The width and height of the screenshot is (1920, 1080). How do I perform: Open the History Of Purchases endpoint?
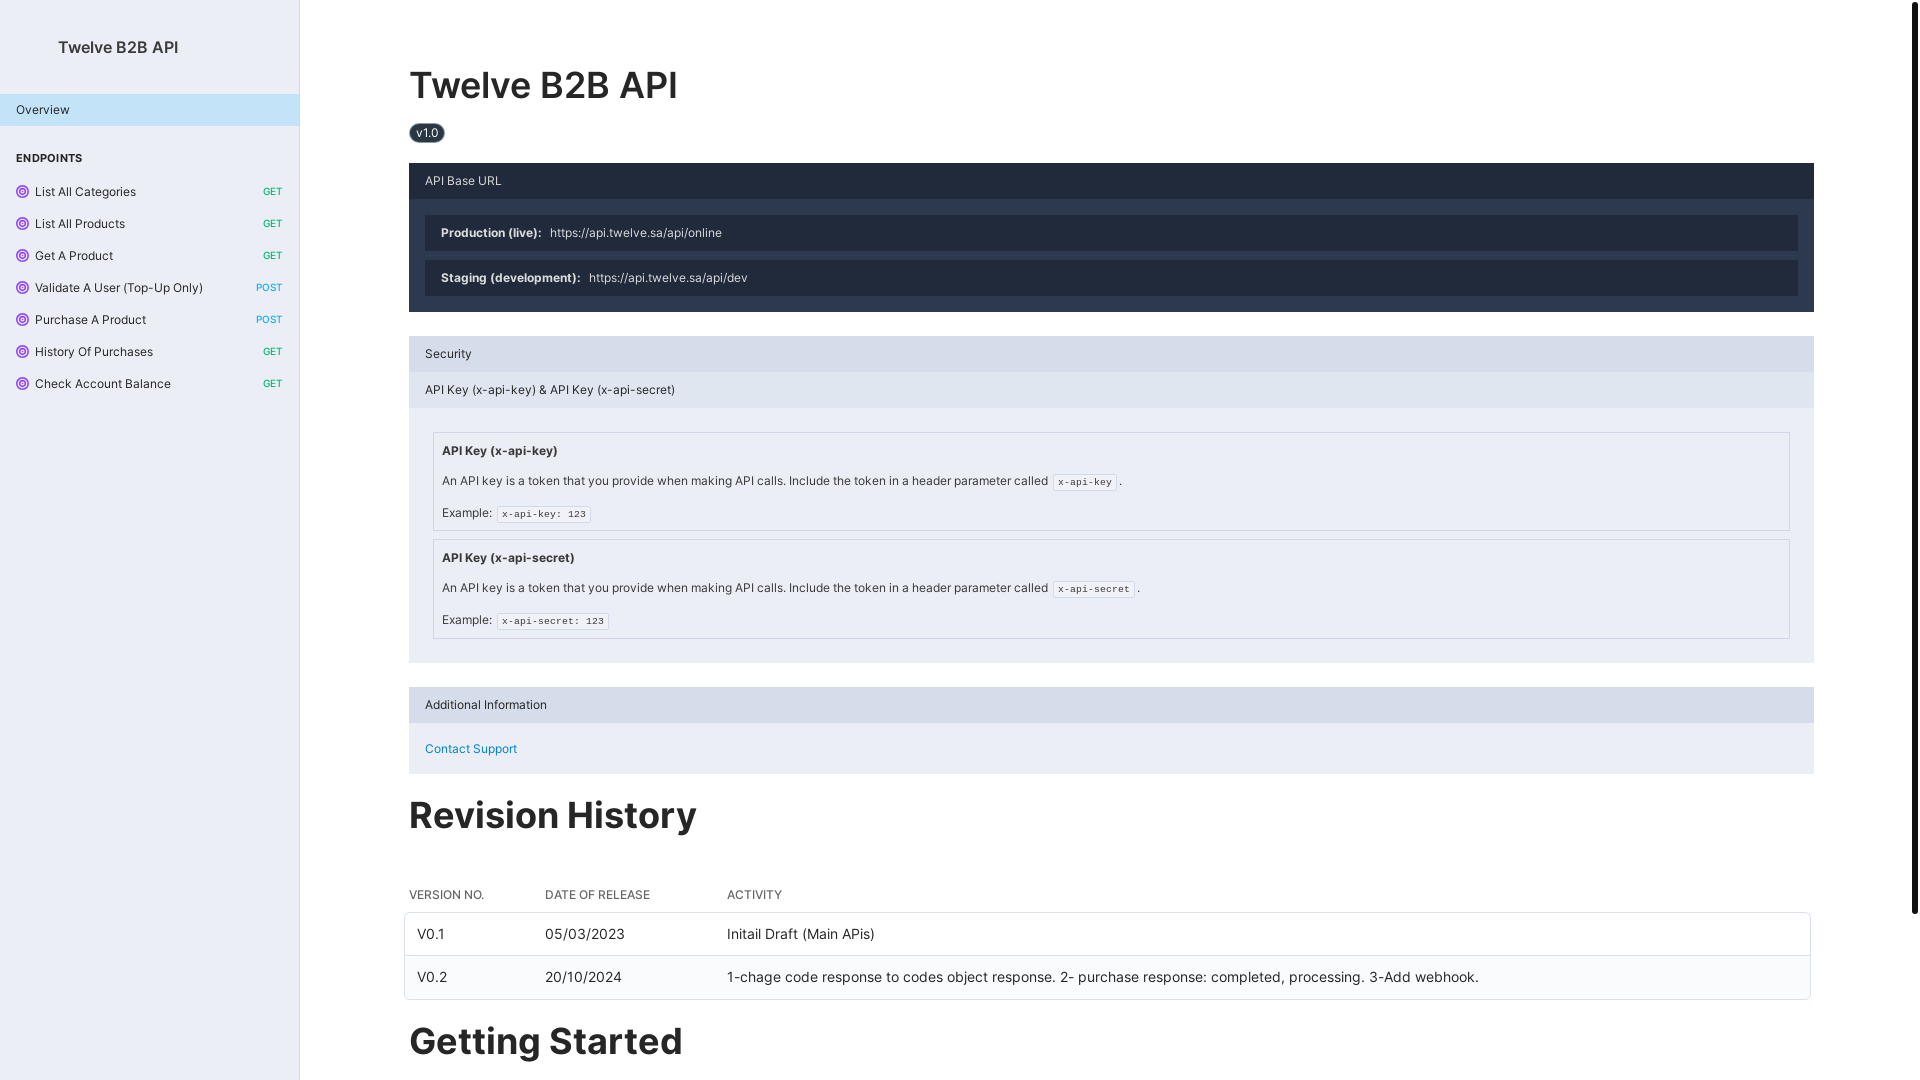(x=149, y=352)
